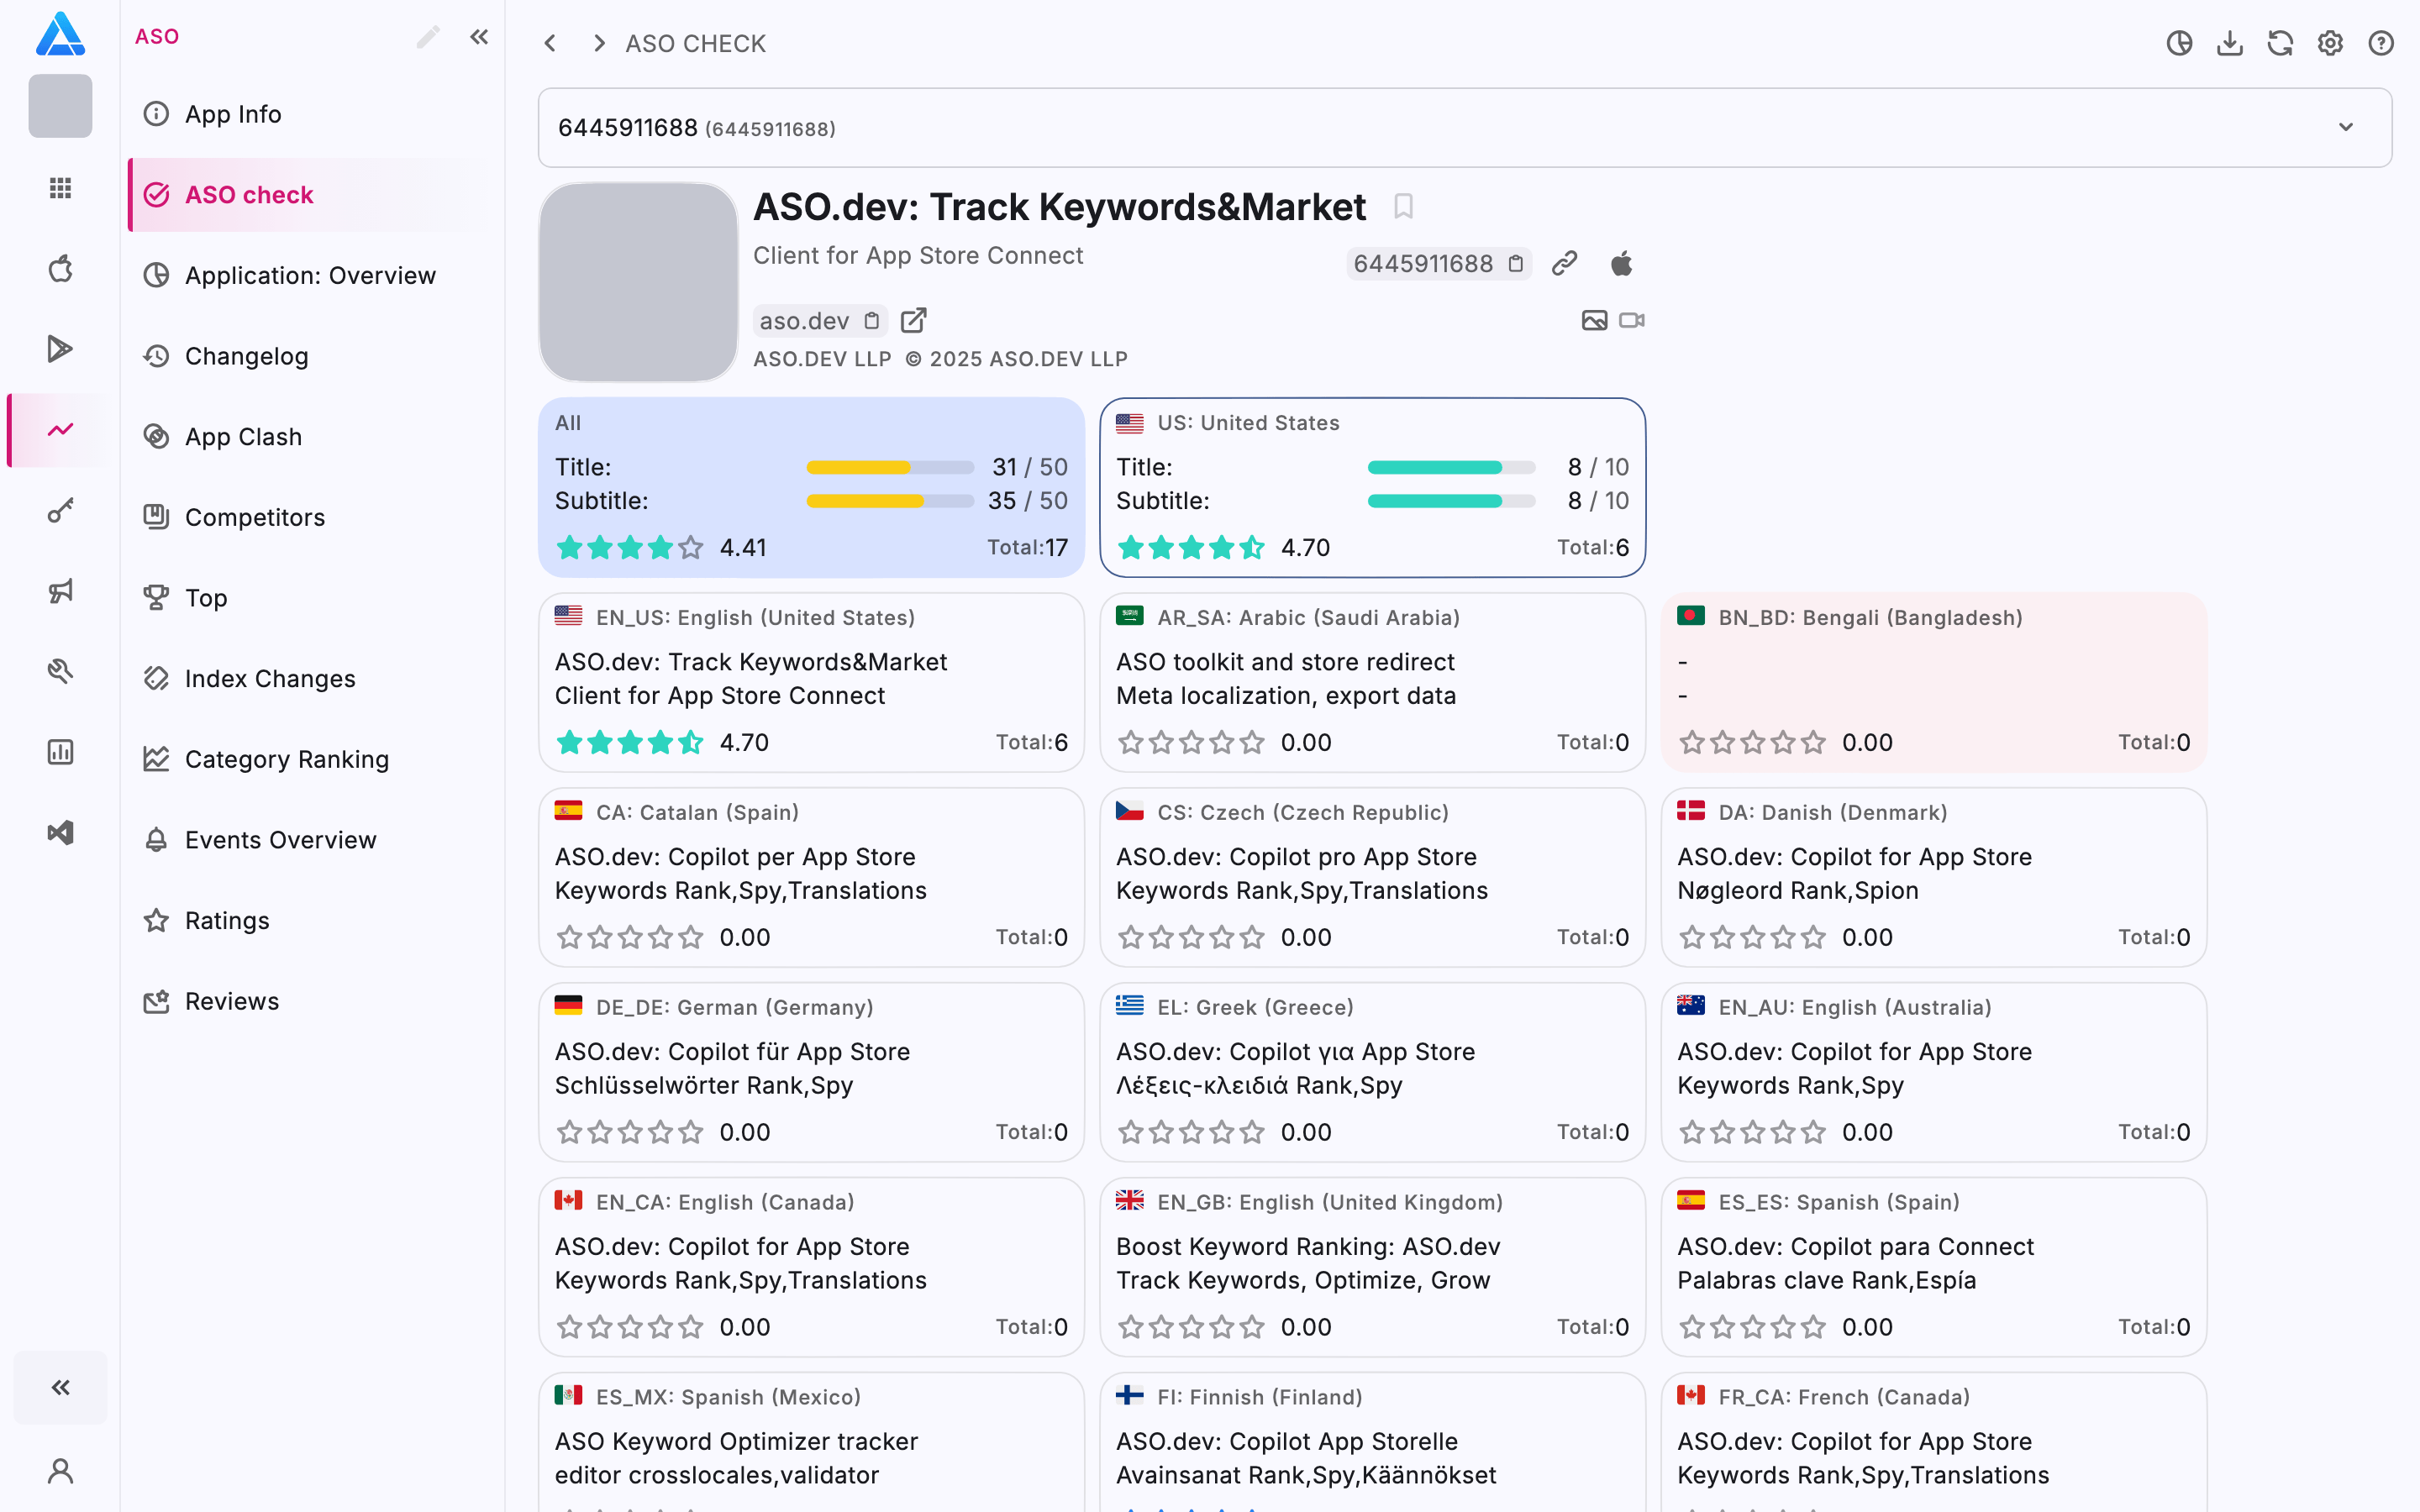Open the AR_SA: Arabic (Saudi Arabia) locale card
2420x1512 pixels.
pyautogui.click(x=1372, y=682)
